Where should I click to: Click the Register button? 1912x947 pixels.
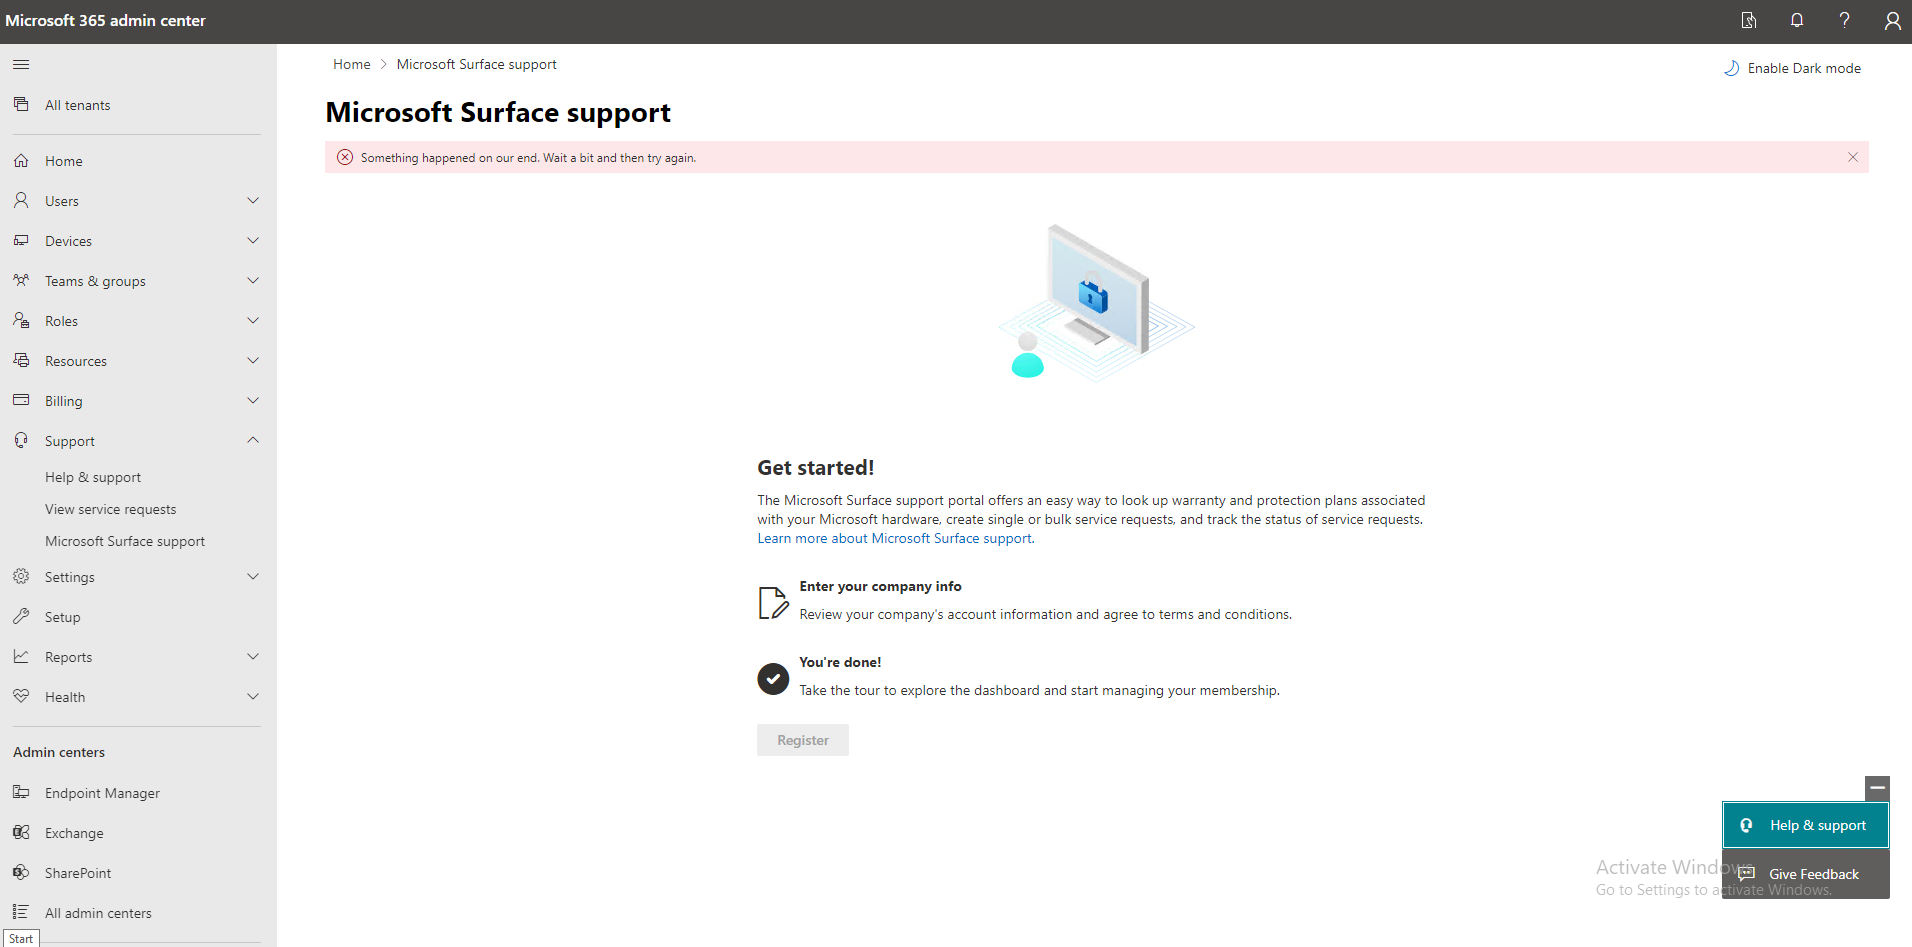[802, 740]
